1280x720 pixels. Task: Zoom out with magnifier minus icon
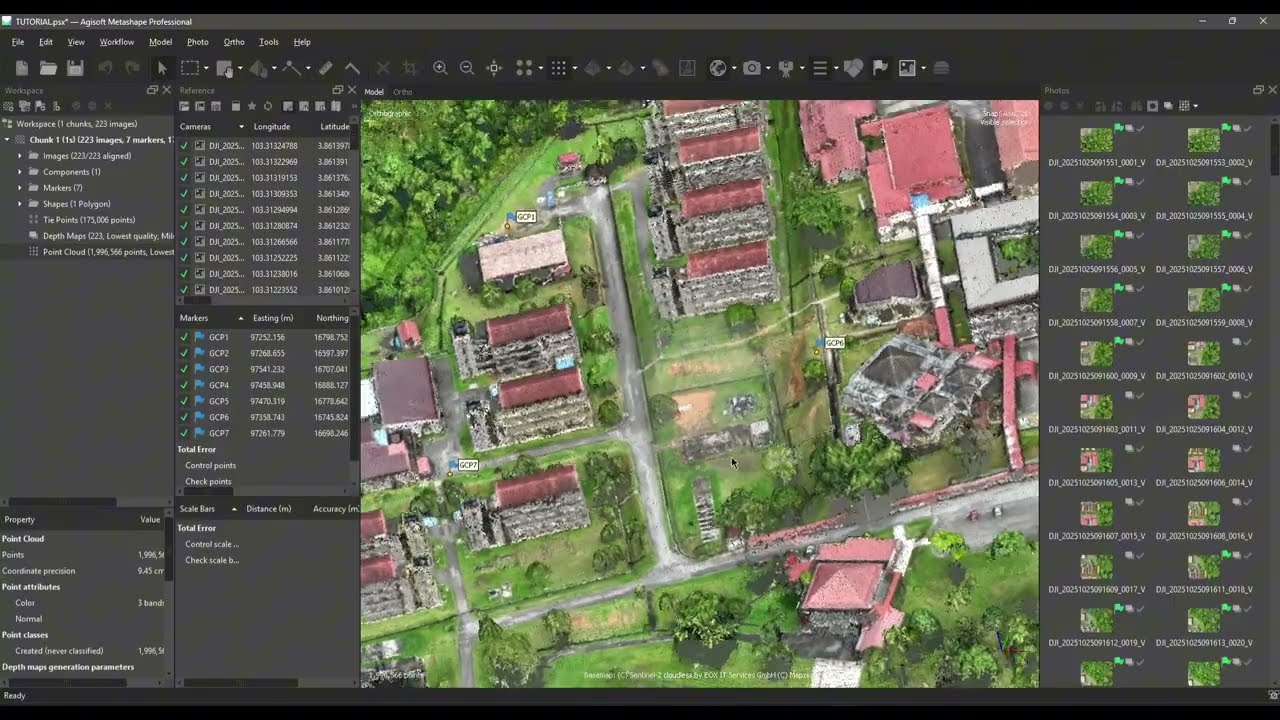[x=467, y=68]
